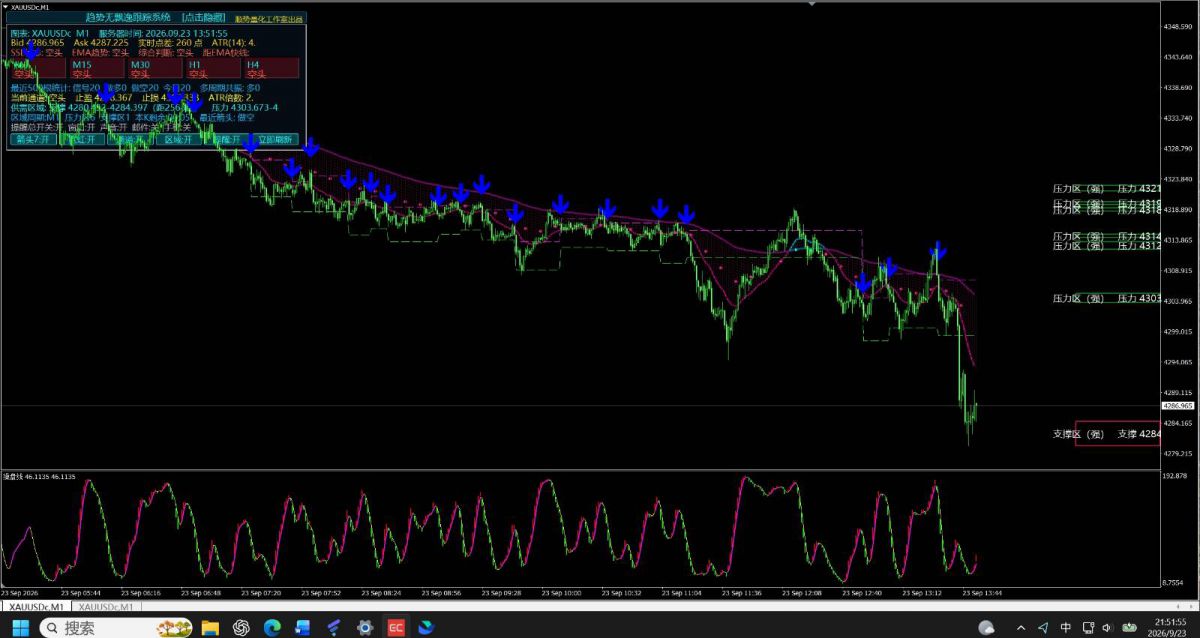The width and height of the screenshot is (1200, 638).
Task: Click the 立即刷新 refresh button
Action: coord(274,140)
